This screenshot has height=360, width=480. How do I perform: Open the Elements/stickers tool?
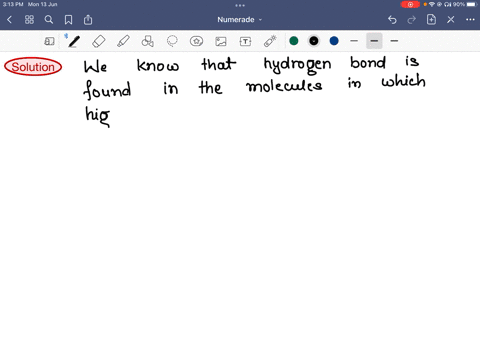point(196,41)
